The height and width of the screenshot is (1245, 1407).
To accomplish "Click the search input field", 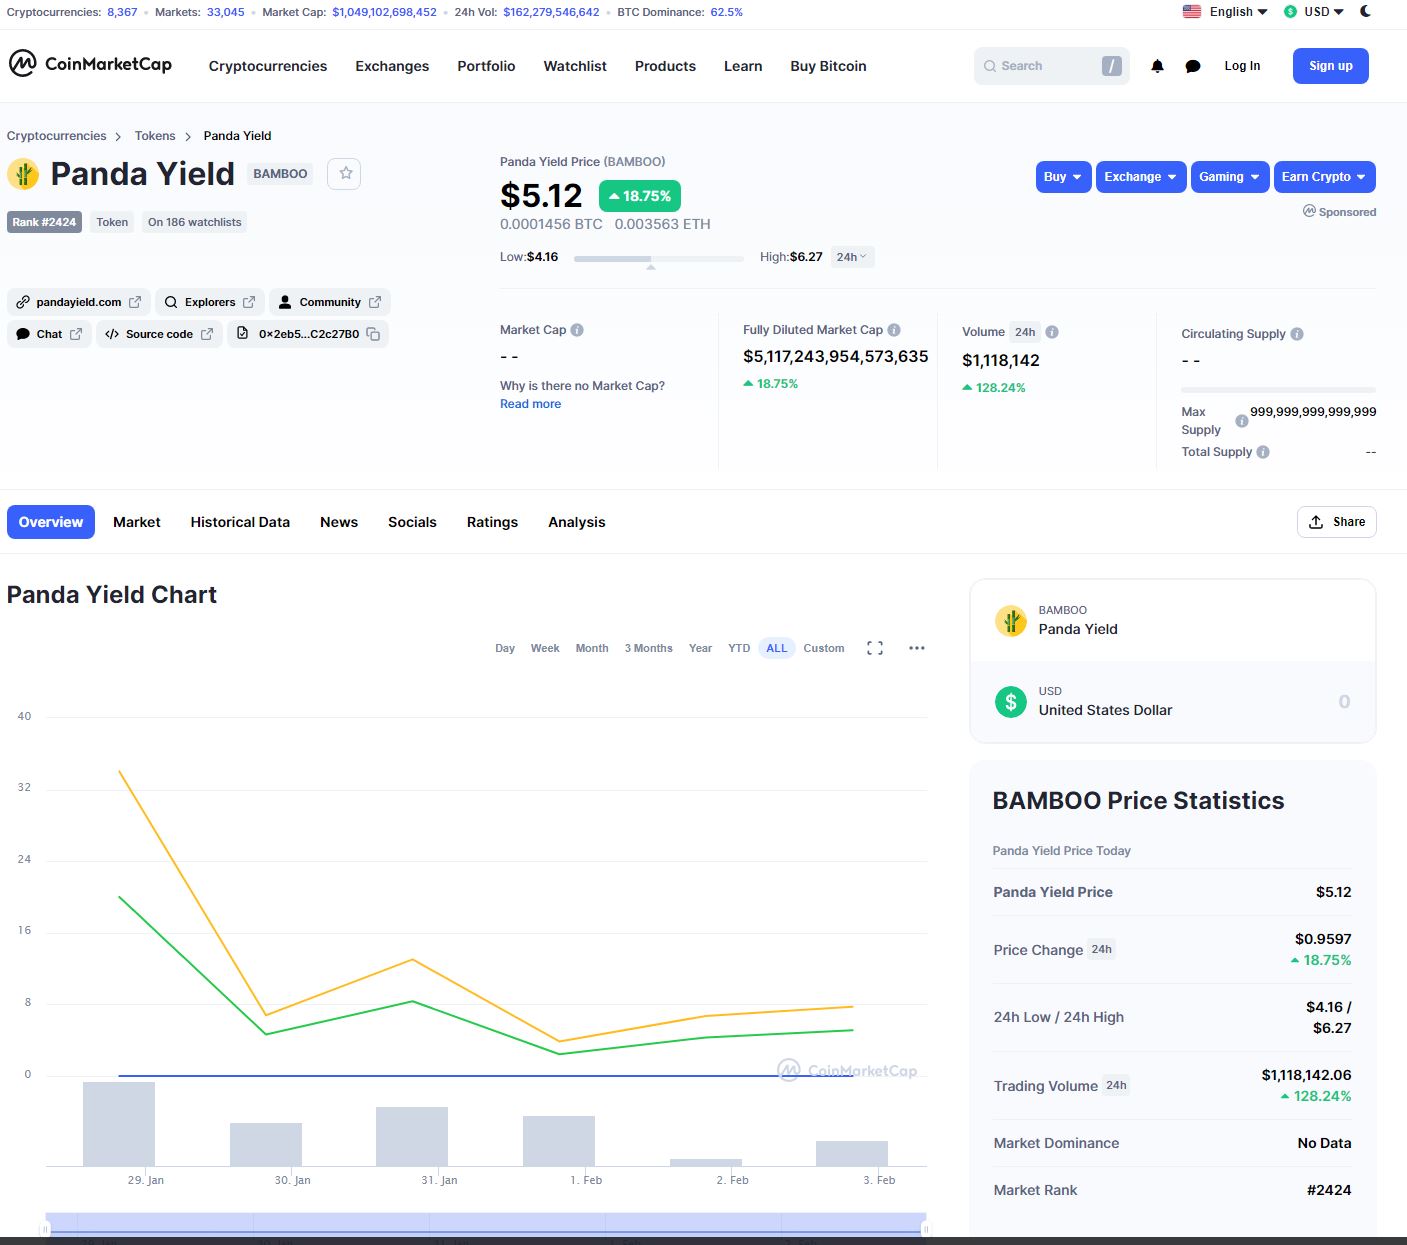I will [x=1051, y=66].
